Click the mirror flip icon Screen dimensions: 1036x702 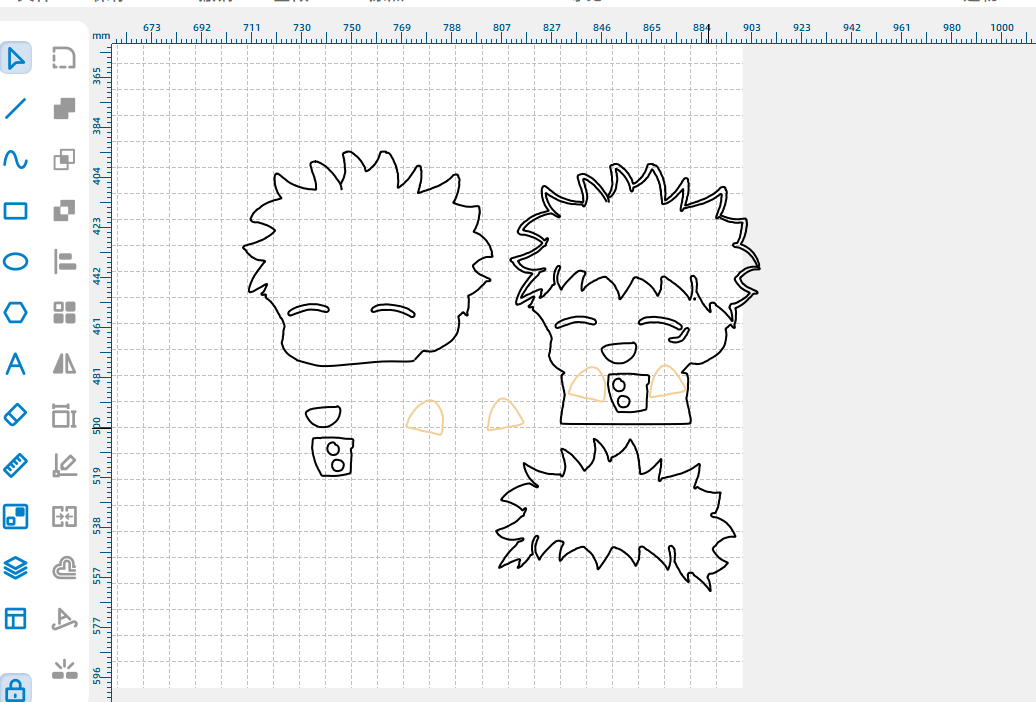point(64,364)
